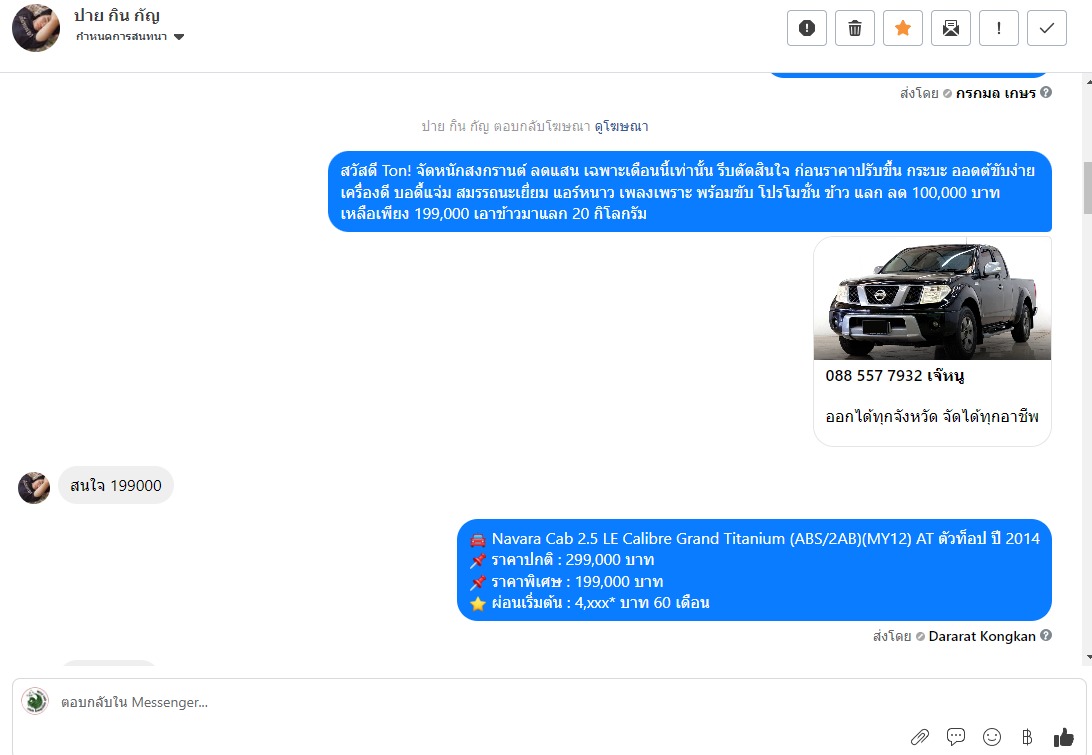1092x755 pixels.
Task: Click the help icon beside Dararat Kongkan
Action: pos(1045,635)
